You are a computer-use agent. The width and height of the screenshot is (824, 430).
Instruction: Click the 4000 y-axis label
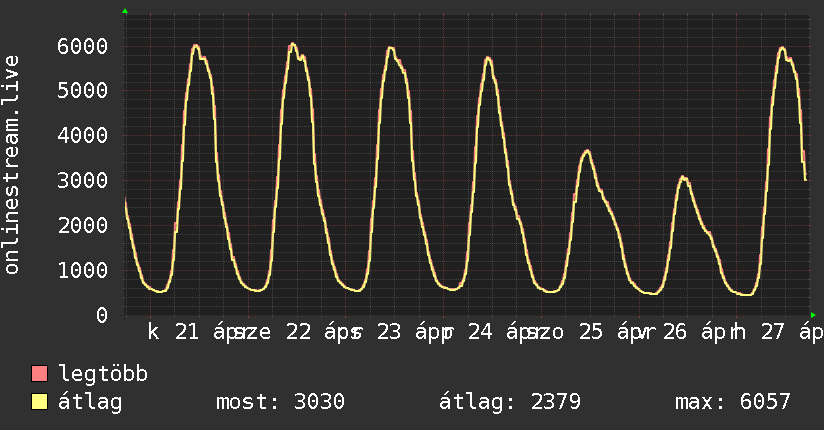pos(83,136)
